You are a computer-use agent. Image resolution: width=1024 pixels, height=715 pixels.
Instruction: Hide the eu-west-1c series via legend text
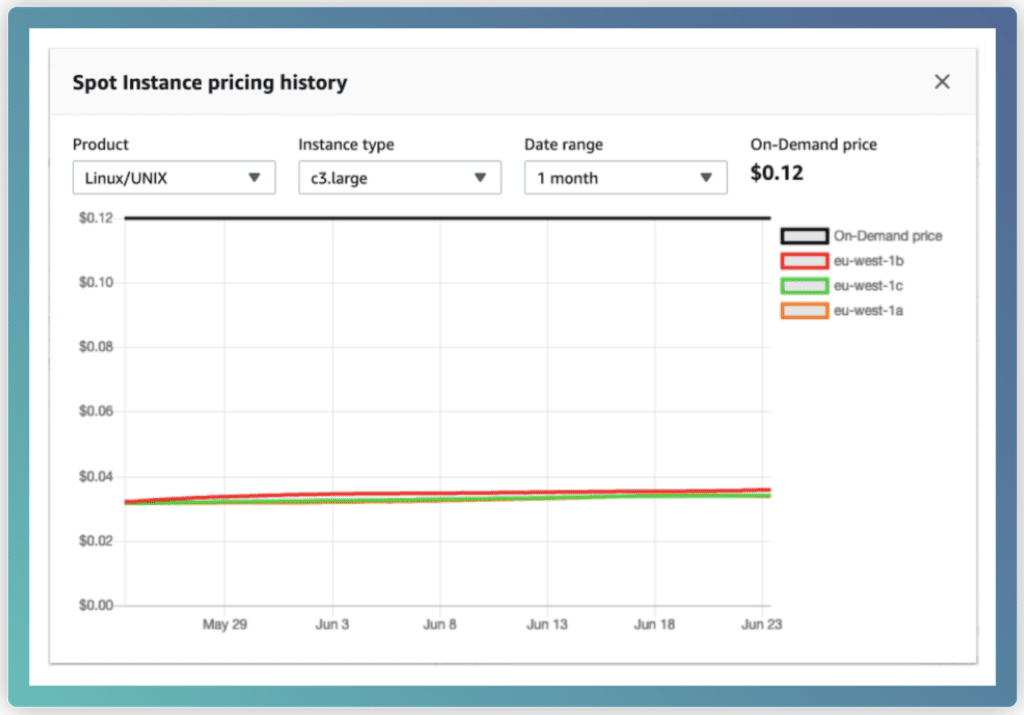869,286
